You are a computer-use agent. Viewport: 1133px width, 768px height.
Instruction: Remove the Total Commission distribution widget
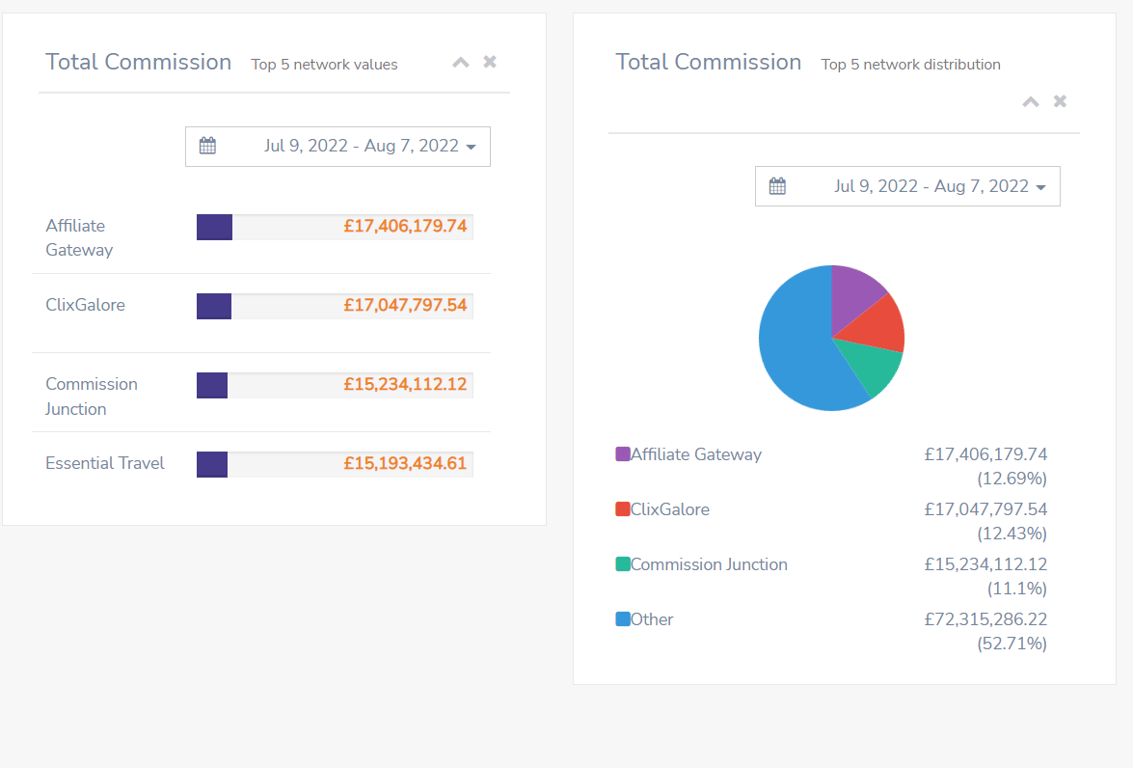pyautogui.click(x=1059, y=101)
